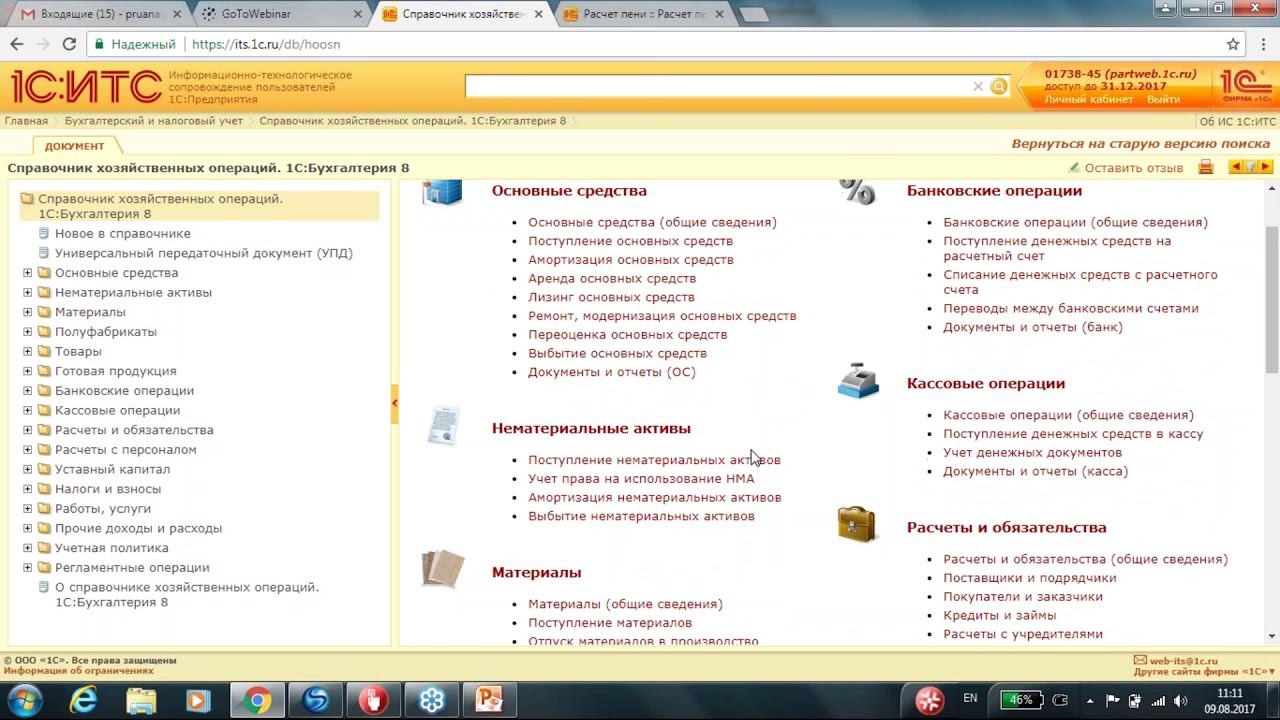Viewport: 1280px width, 720px height.
Task: Click Вернуться на старую версию поиска
Action: (x=1141, y=144)
